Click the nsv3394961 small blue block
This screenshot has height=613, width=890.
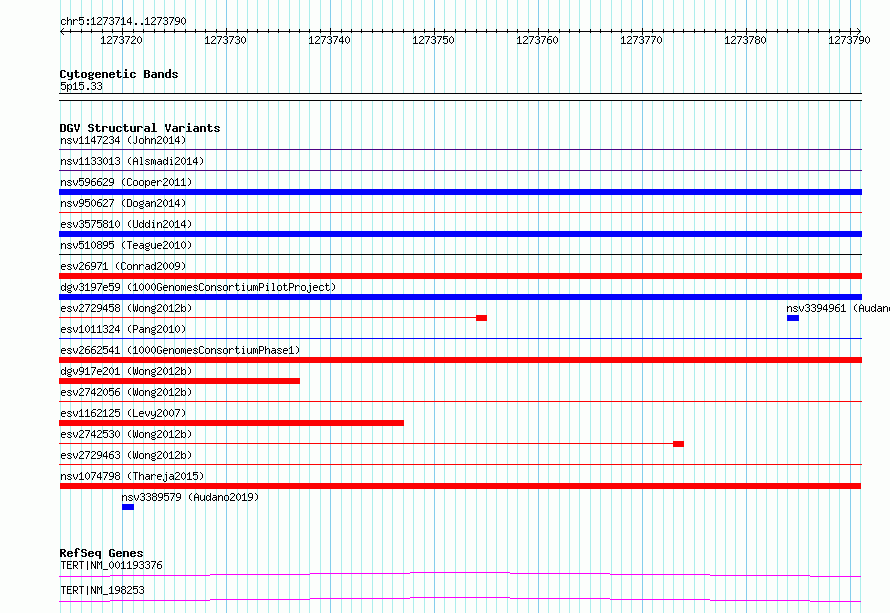point(793,318)
